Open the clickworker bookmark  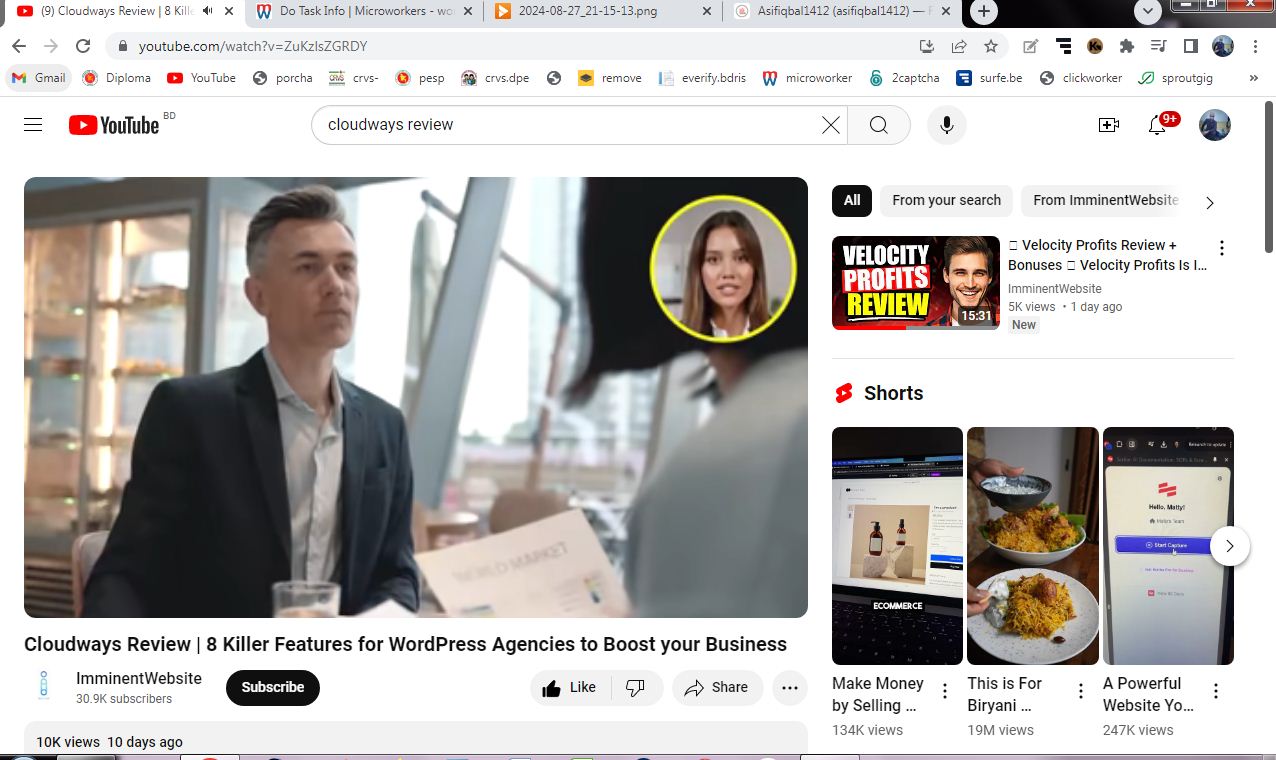pyautogui.click(x=1081, y=78)
